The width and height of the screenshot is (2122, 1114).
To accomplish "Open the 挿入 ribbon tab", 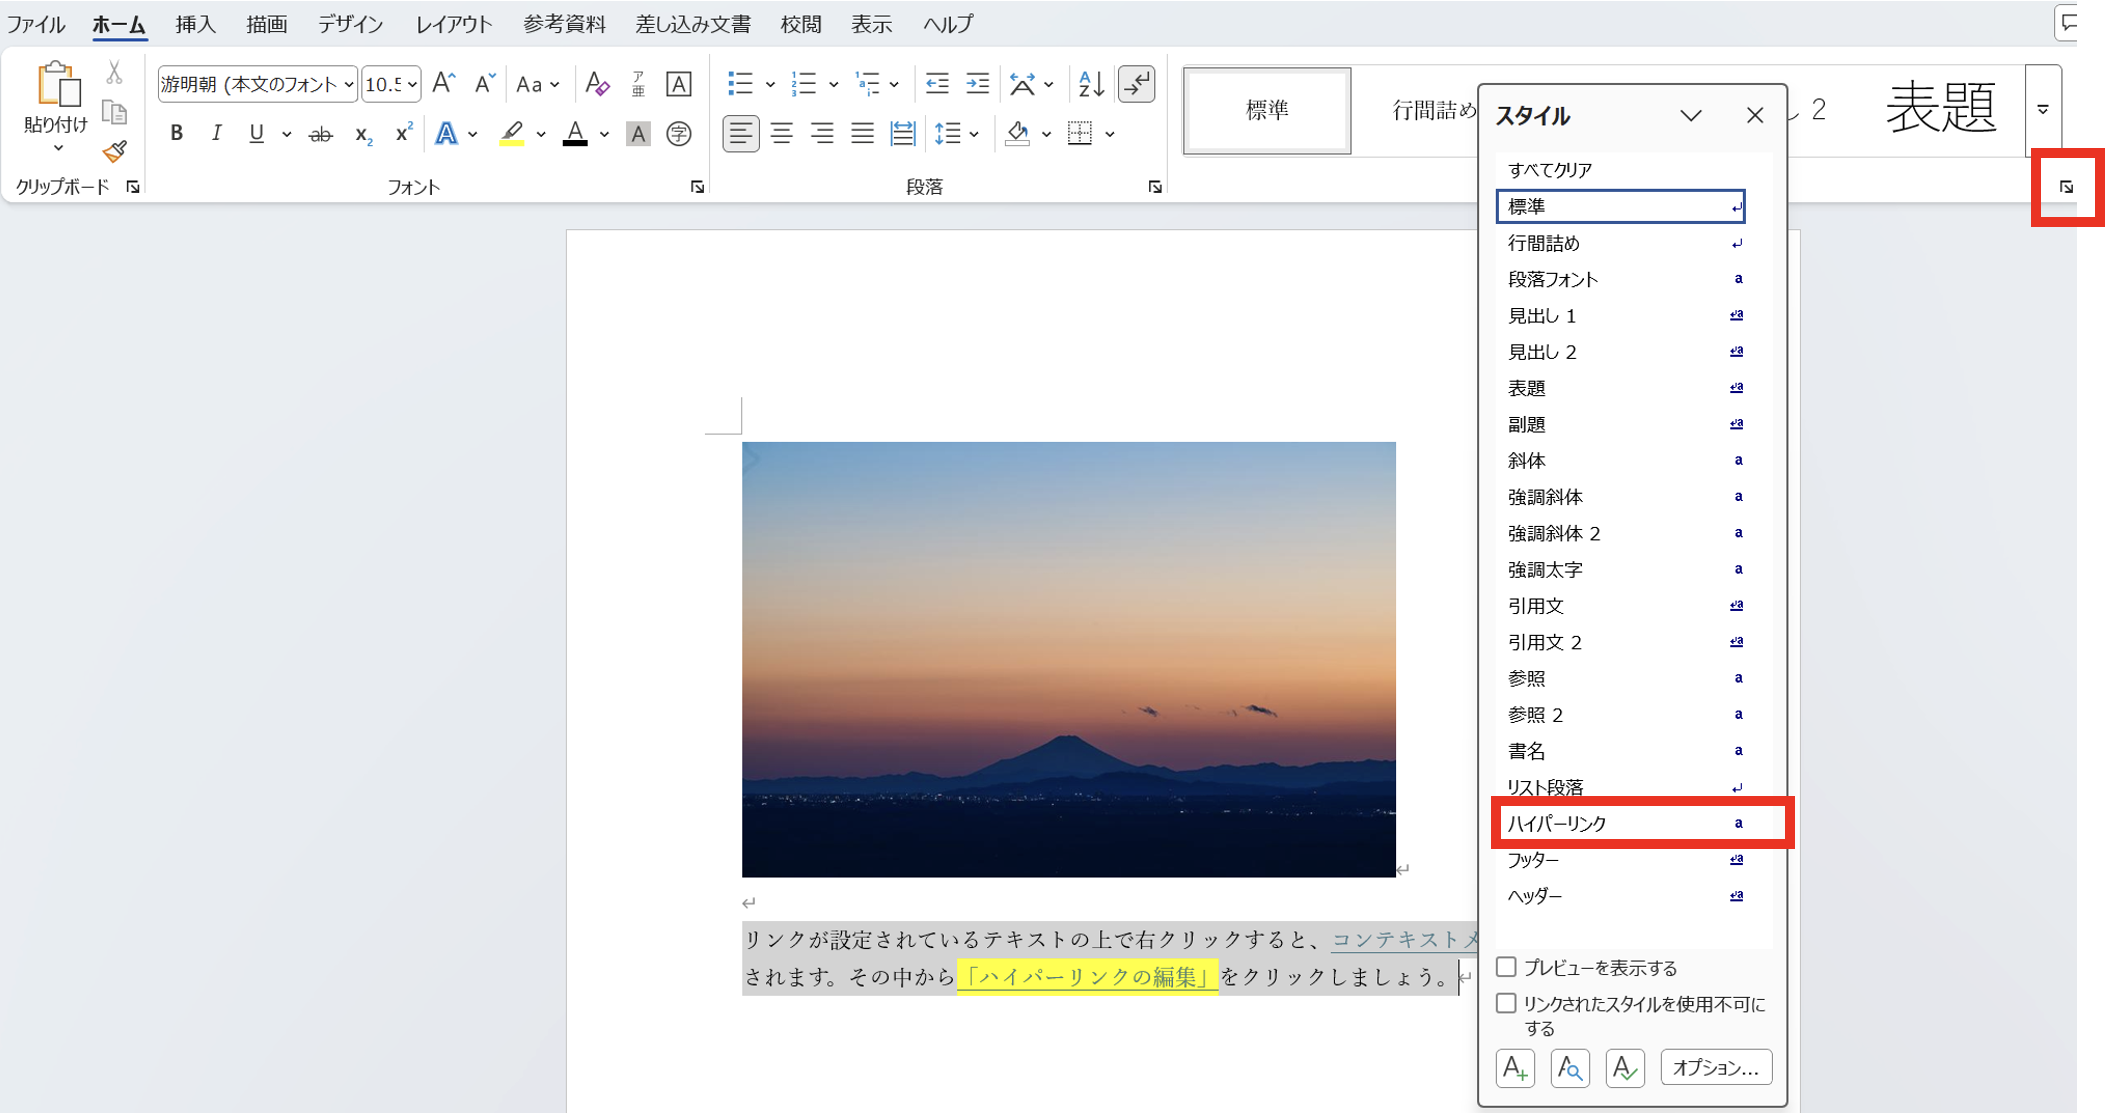I will pos(195,24).
